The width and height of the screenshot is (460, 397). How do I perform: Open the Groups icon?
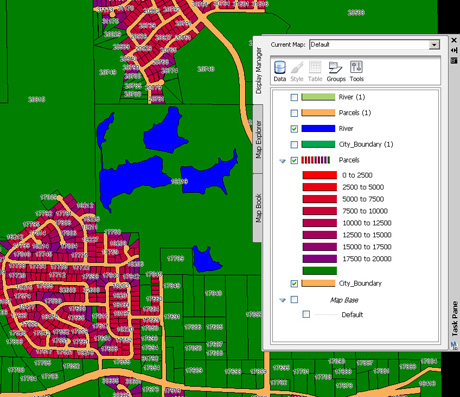click(x=336, y=71)
